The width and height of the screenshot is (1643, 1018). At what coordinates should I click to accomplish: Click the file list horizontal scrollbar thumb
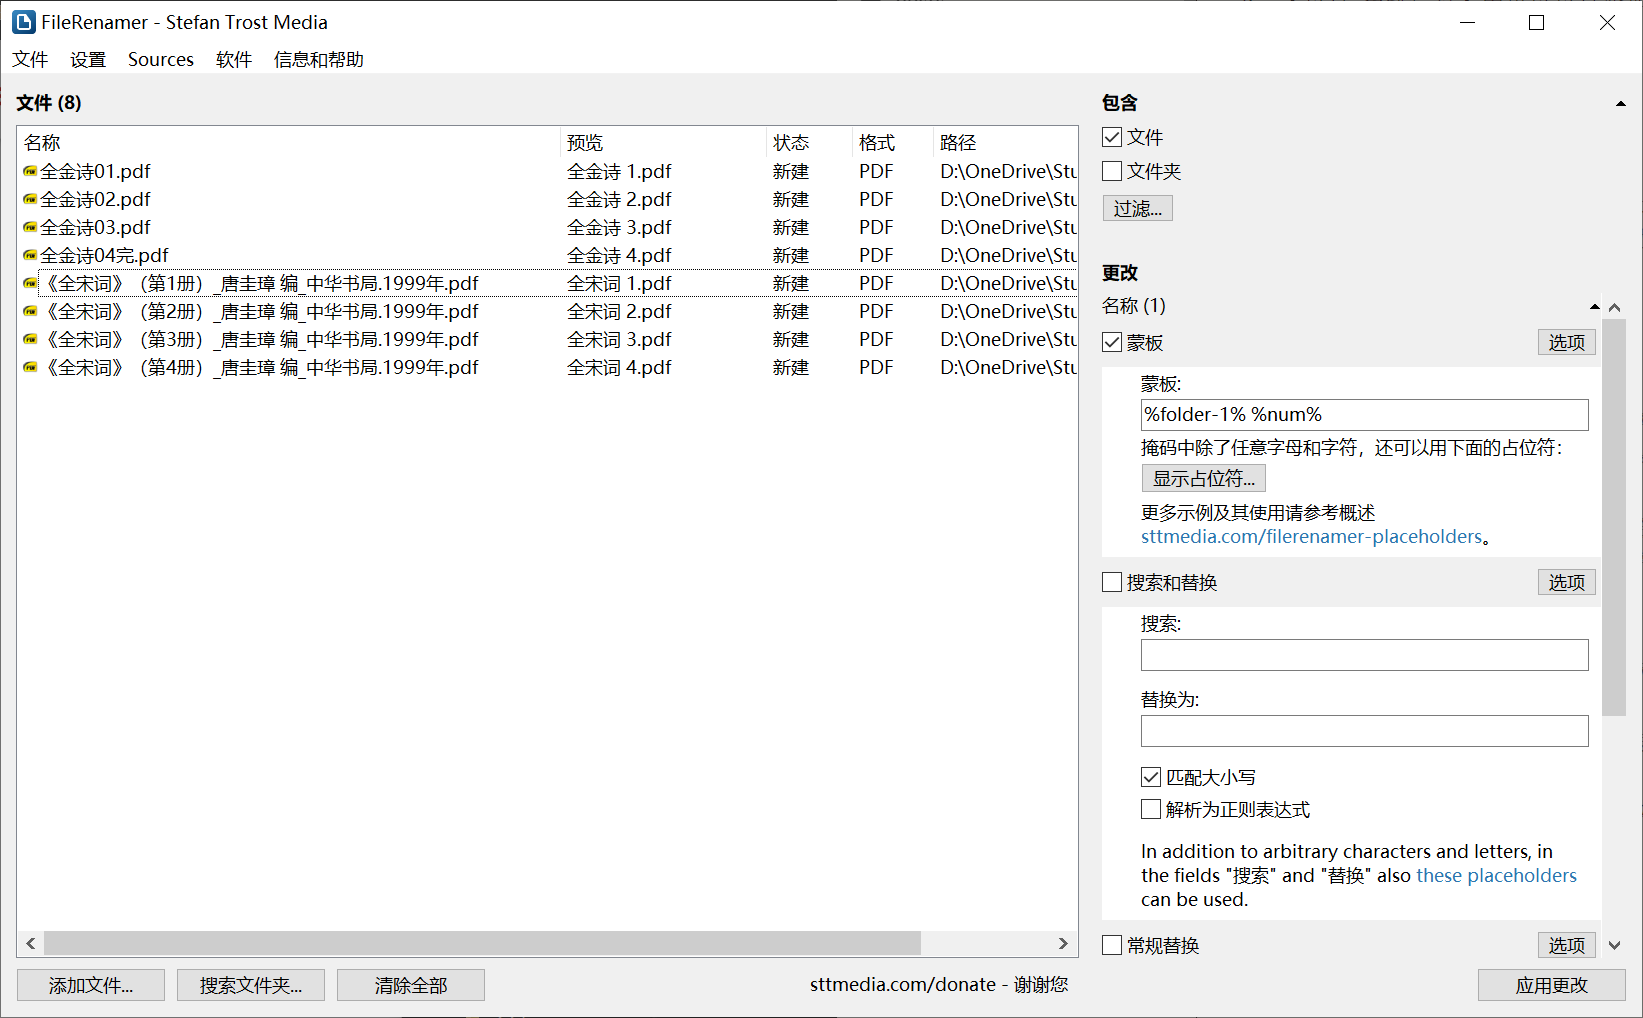click(x=482, y=943)
